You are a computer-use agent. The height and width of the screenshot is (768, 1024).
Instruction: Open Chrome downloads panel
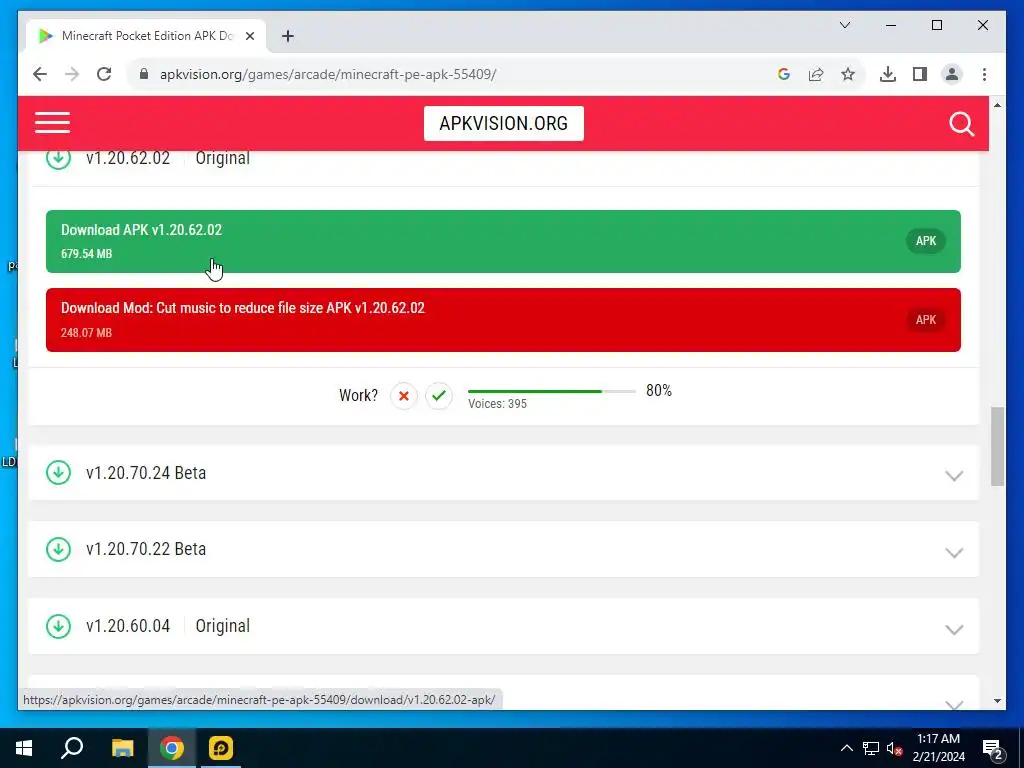[x=888, y=74]
